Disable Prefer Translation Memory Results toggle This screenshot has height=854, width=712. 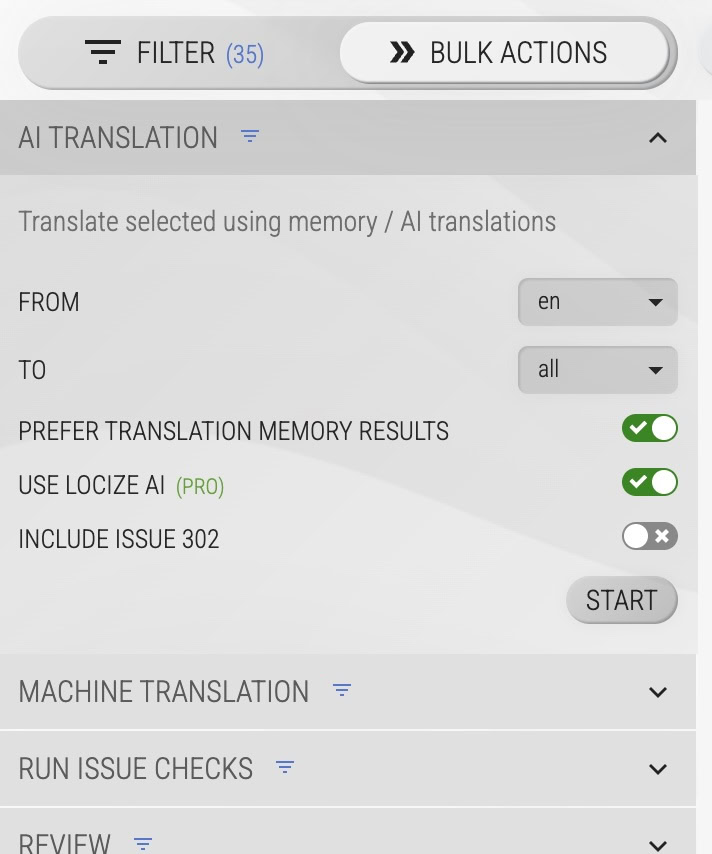[x=649, y=429]
